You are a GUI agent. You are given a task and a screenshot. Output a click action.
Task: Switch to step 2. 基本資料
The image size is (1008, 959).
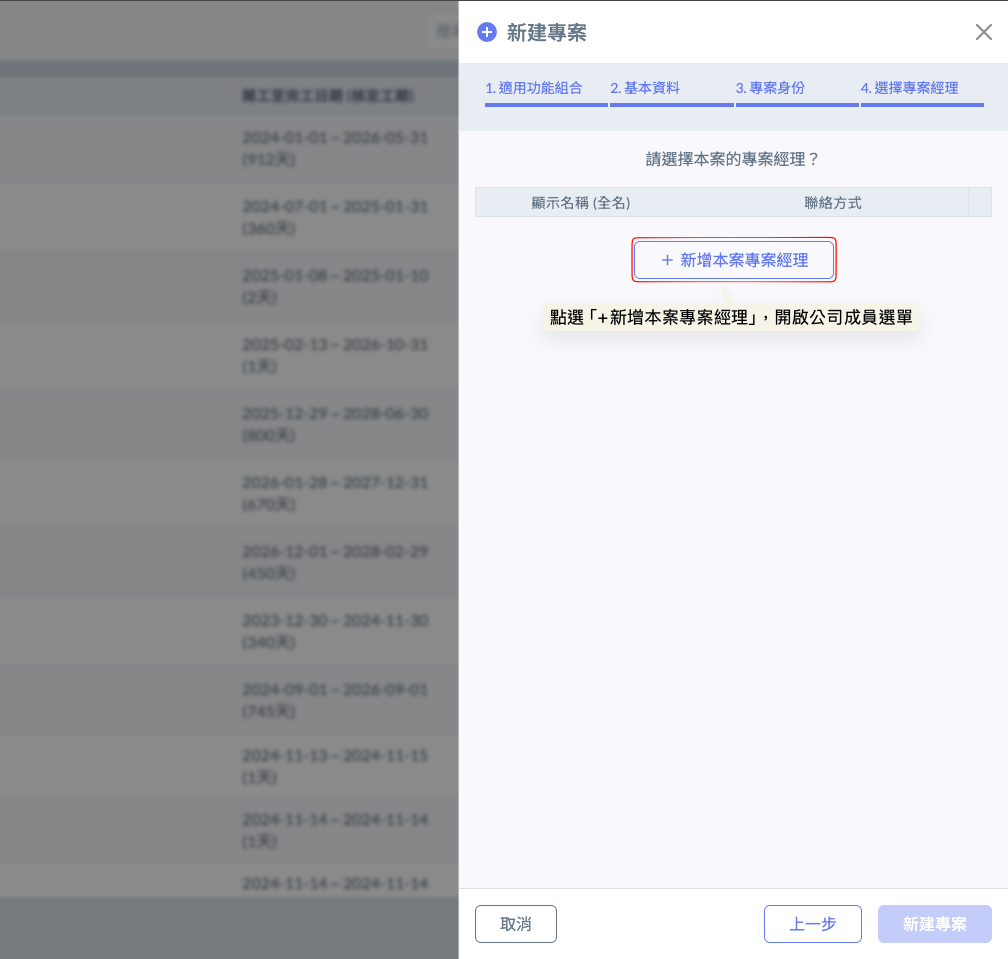click(x=645, y=88)
